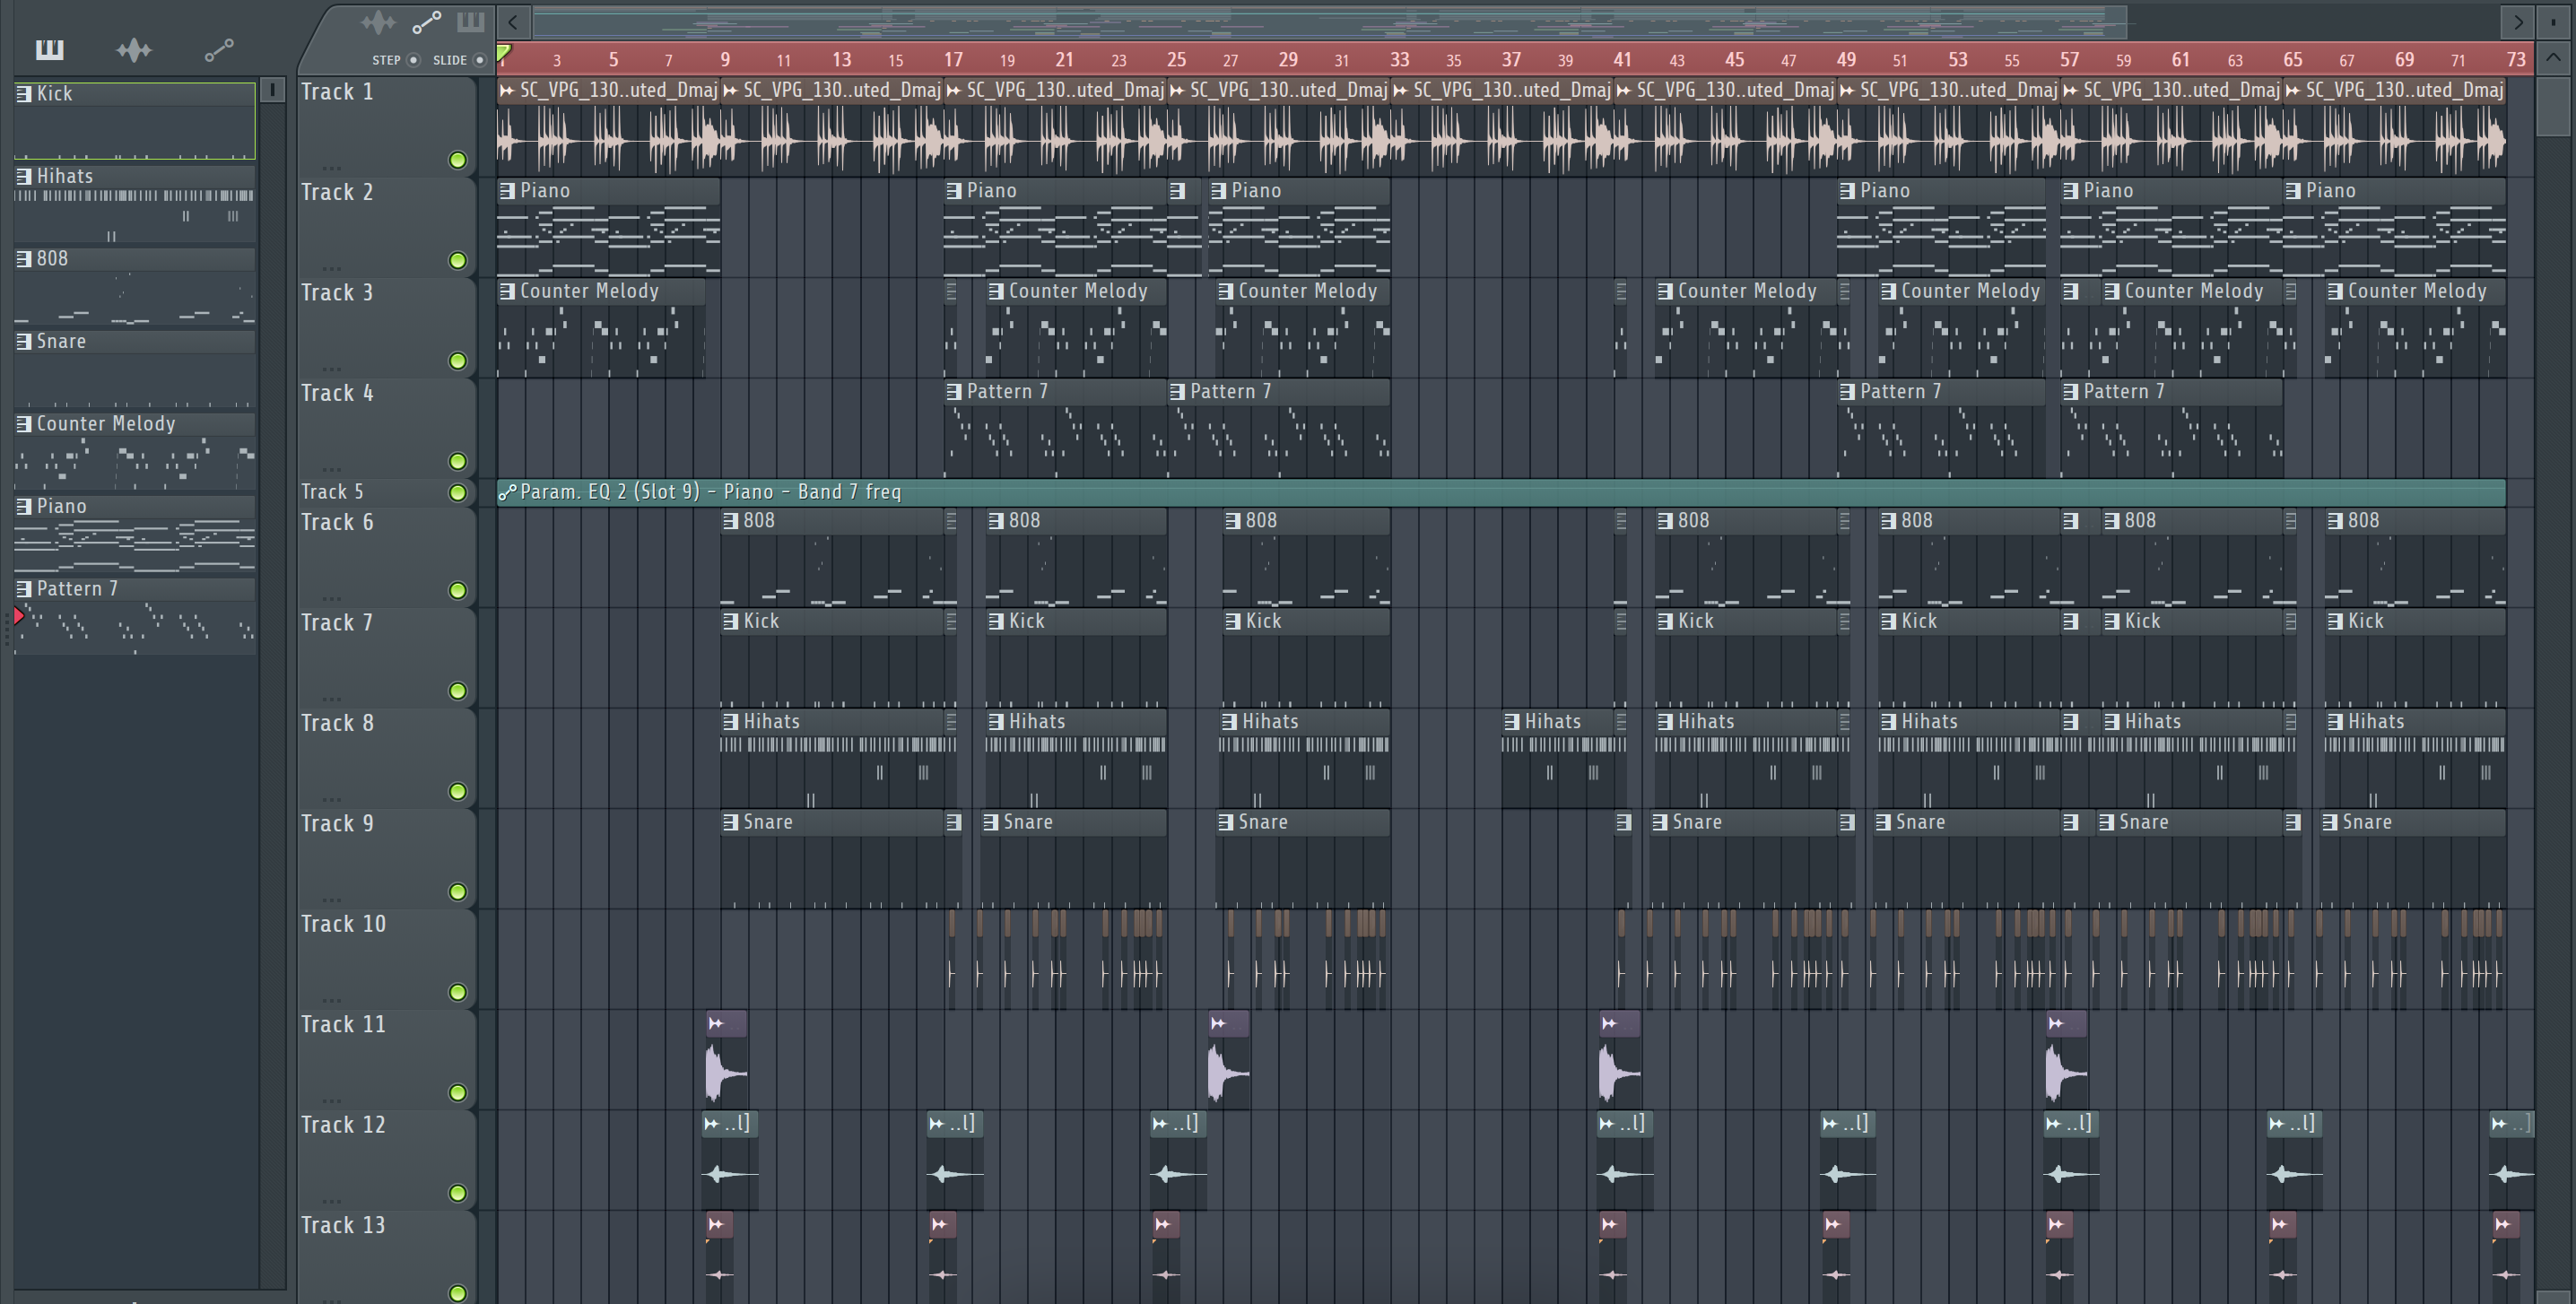Click the small square button beside right arrow
The height and width of the screenshot is (1304, 2576).
click(x=2553, y=21)
